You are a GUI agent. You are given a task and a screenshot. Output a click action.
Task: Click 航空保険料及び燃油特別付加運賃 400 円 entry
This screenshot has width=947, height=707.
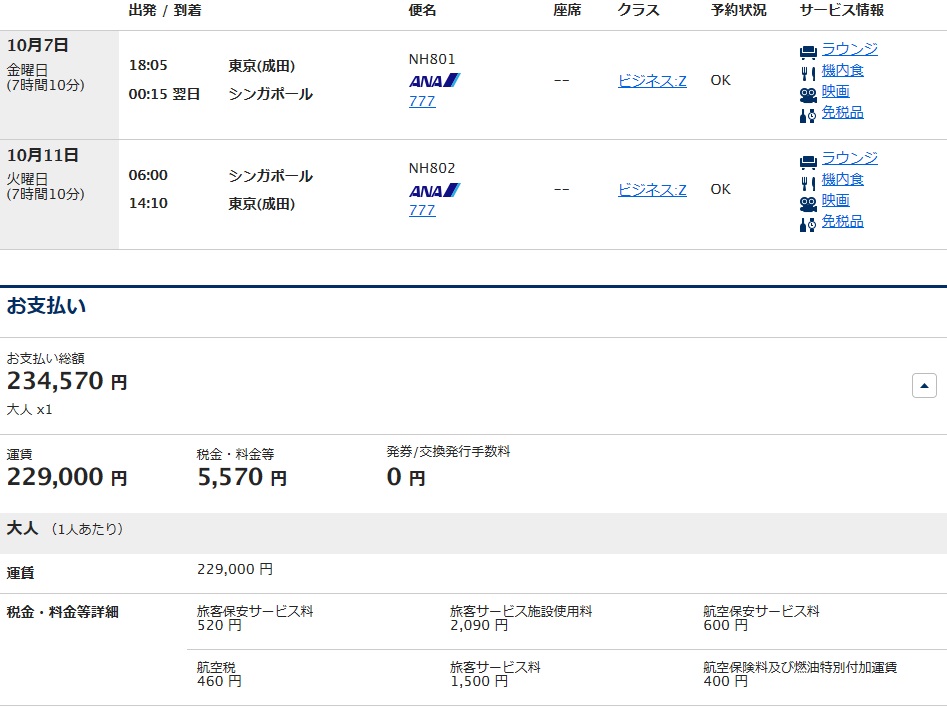(800, 674)
